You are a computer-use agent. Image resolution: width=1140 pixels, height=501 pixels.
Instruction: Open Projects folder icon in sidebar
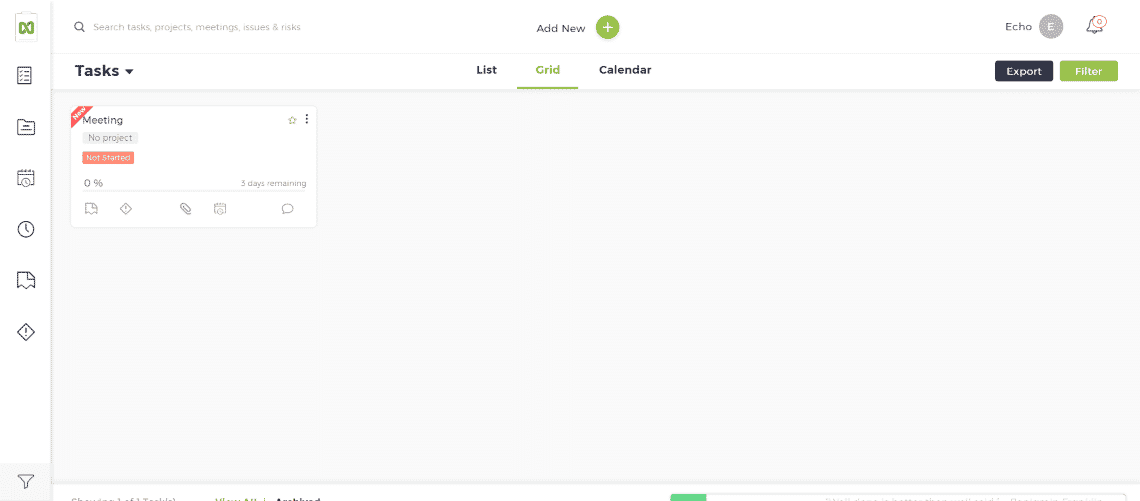pyautogui.click(x=25, y=127)
